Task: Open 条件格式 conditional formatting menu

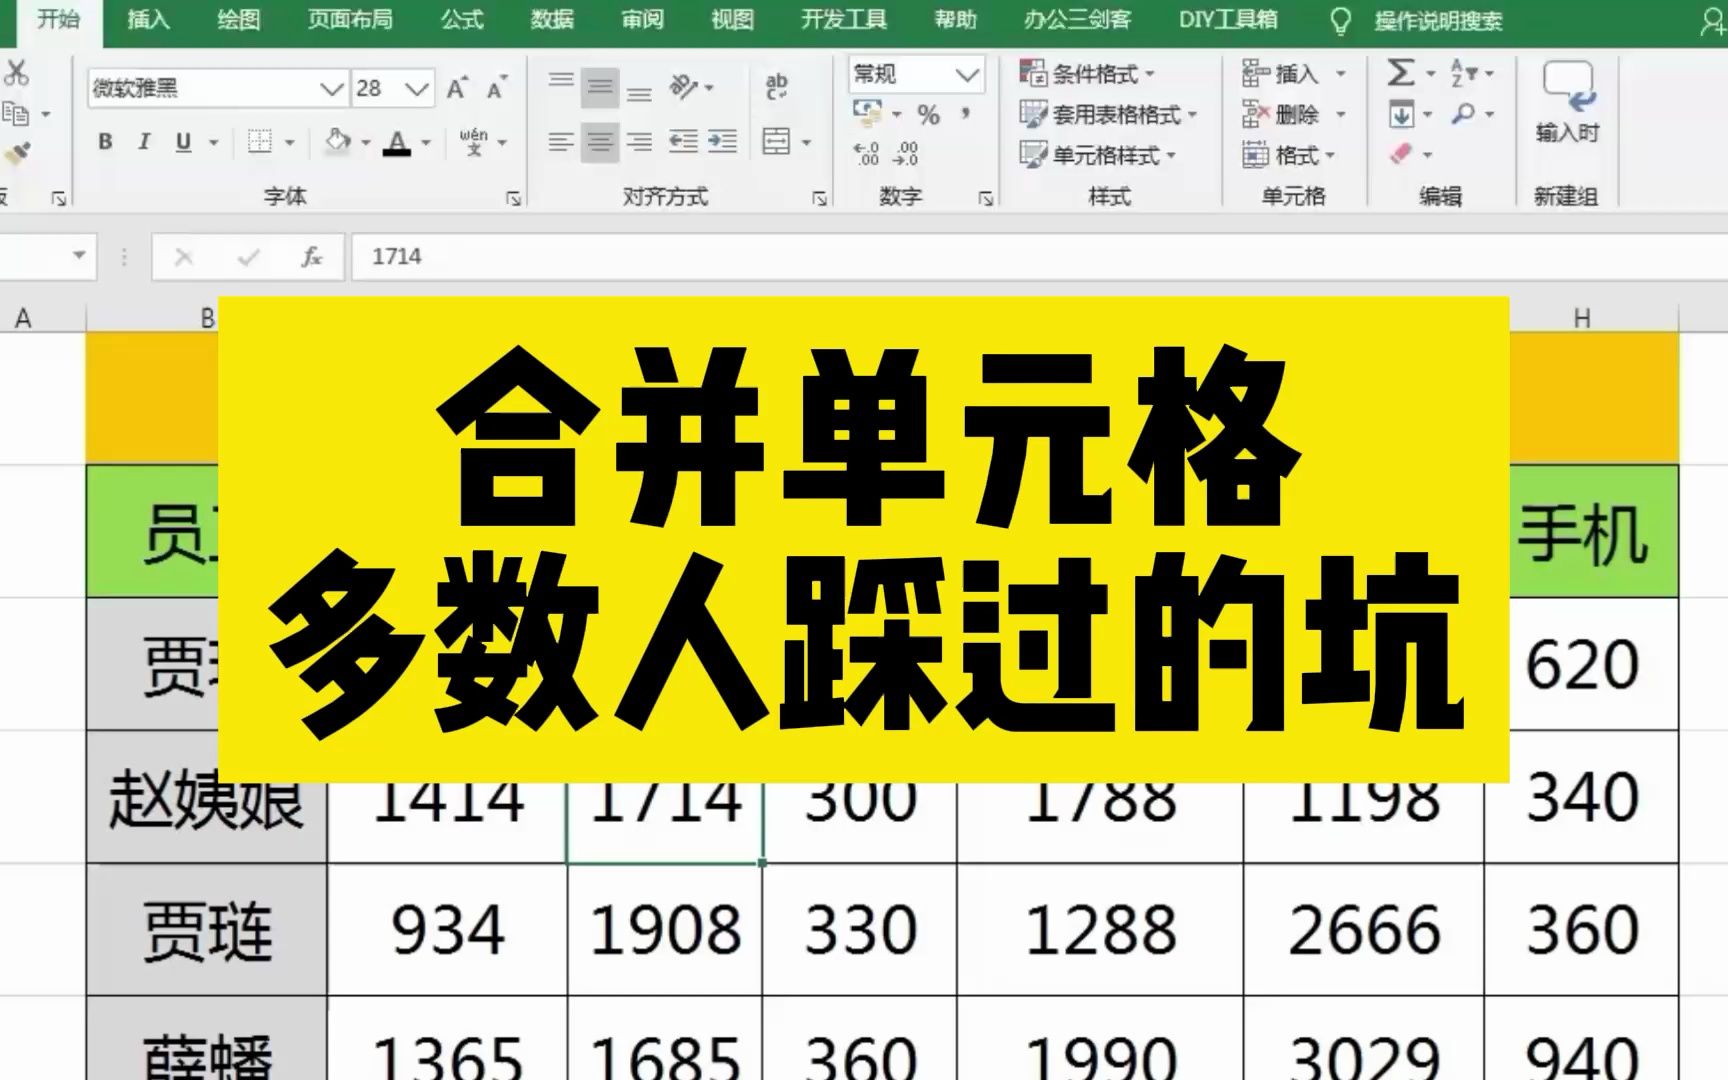Action: tap(1087, 74)
